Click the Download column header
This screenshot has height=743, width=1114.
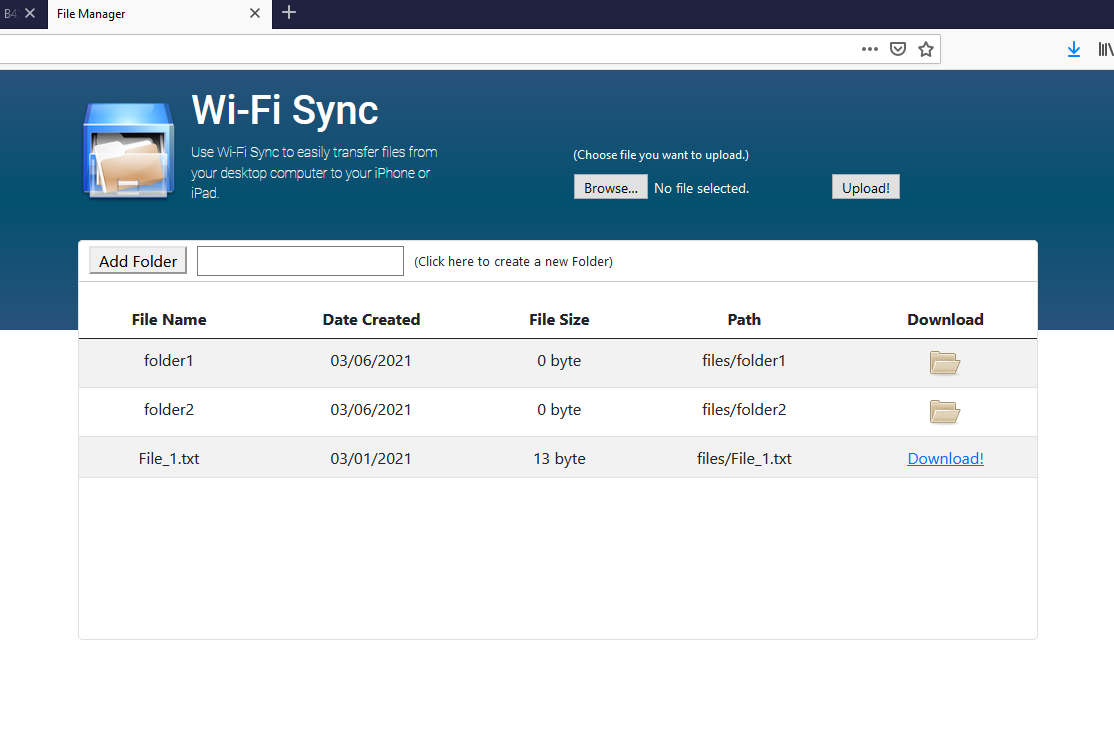click(945, 320)
